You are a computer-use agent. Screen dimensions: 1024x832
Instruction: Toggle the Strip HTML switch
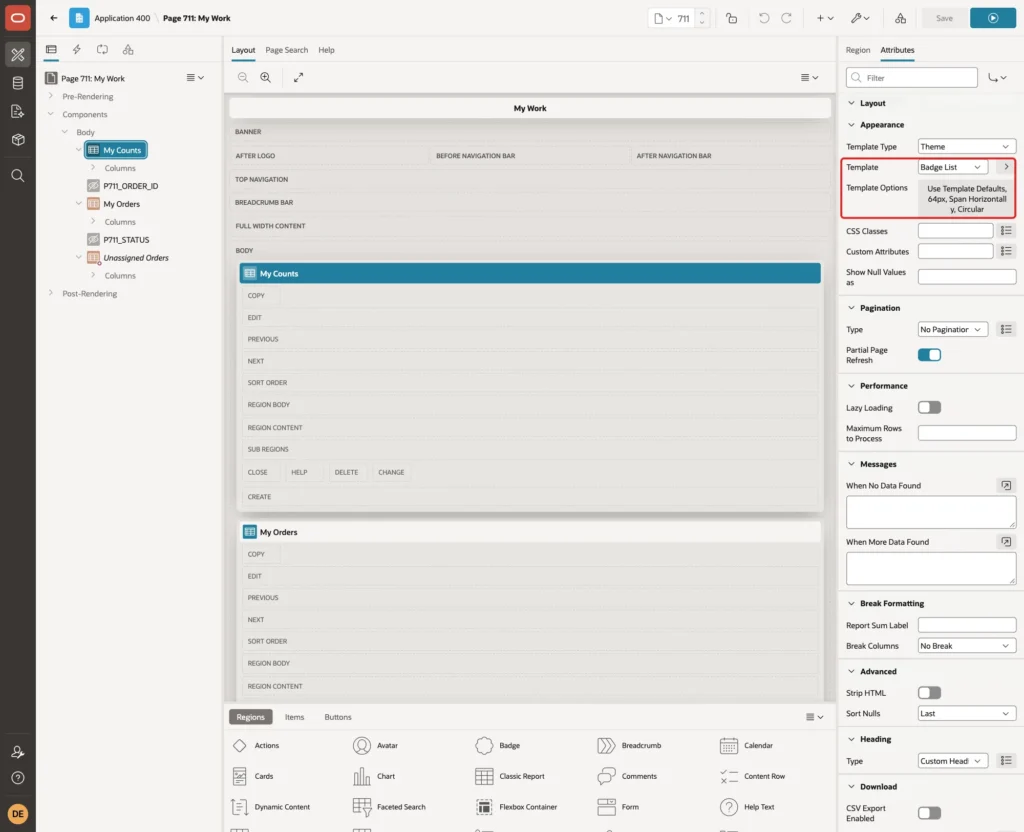(x=929, y=692)
